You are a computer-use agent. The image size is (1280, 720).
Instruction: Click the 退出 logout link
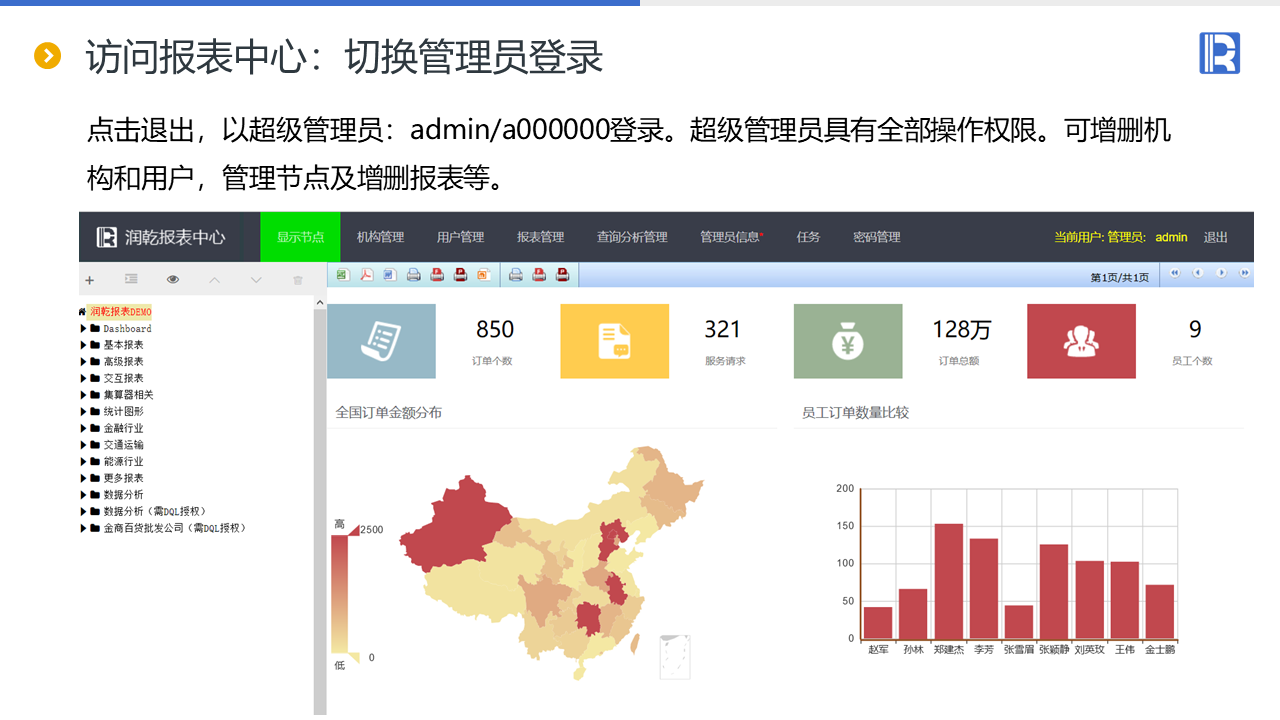pos(1215,237)
